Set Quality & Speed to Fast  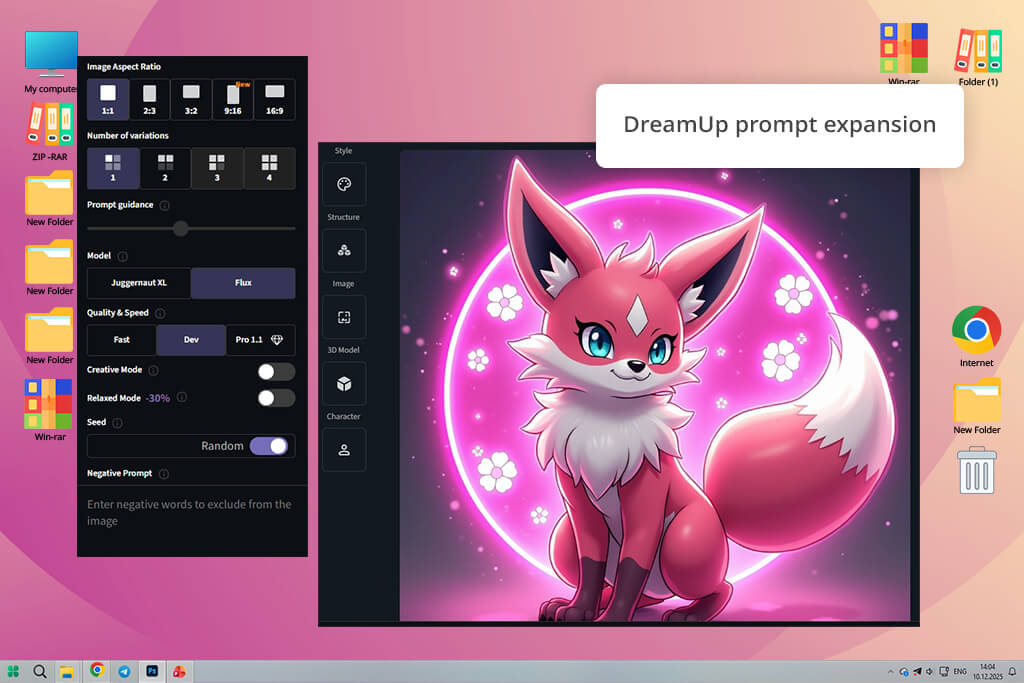click(x=121, y=340)
